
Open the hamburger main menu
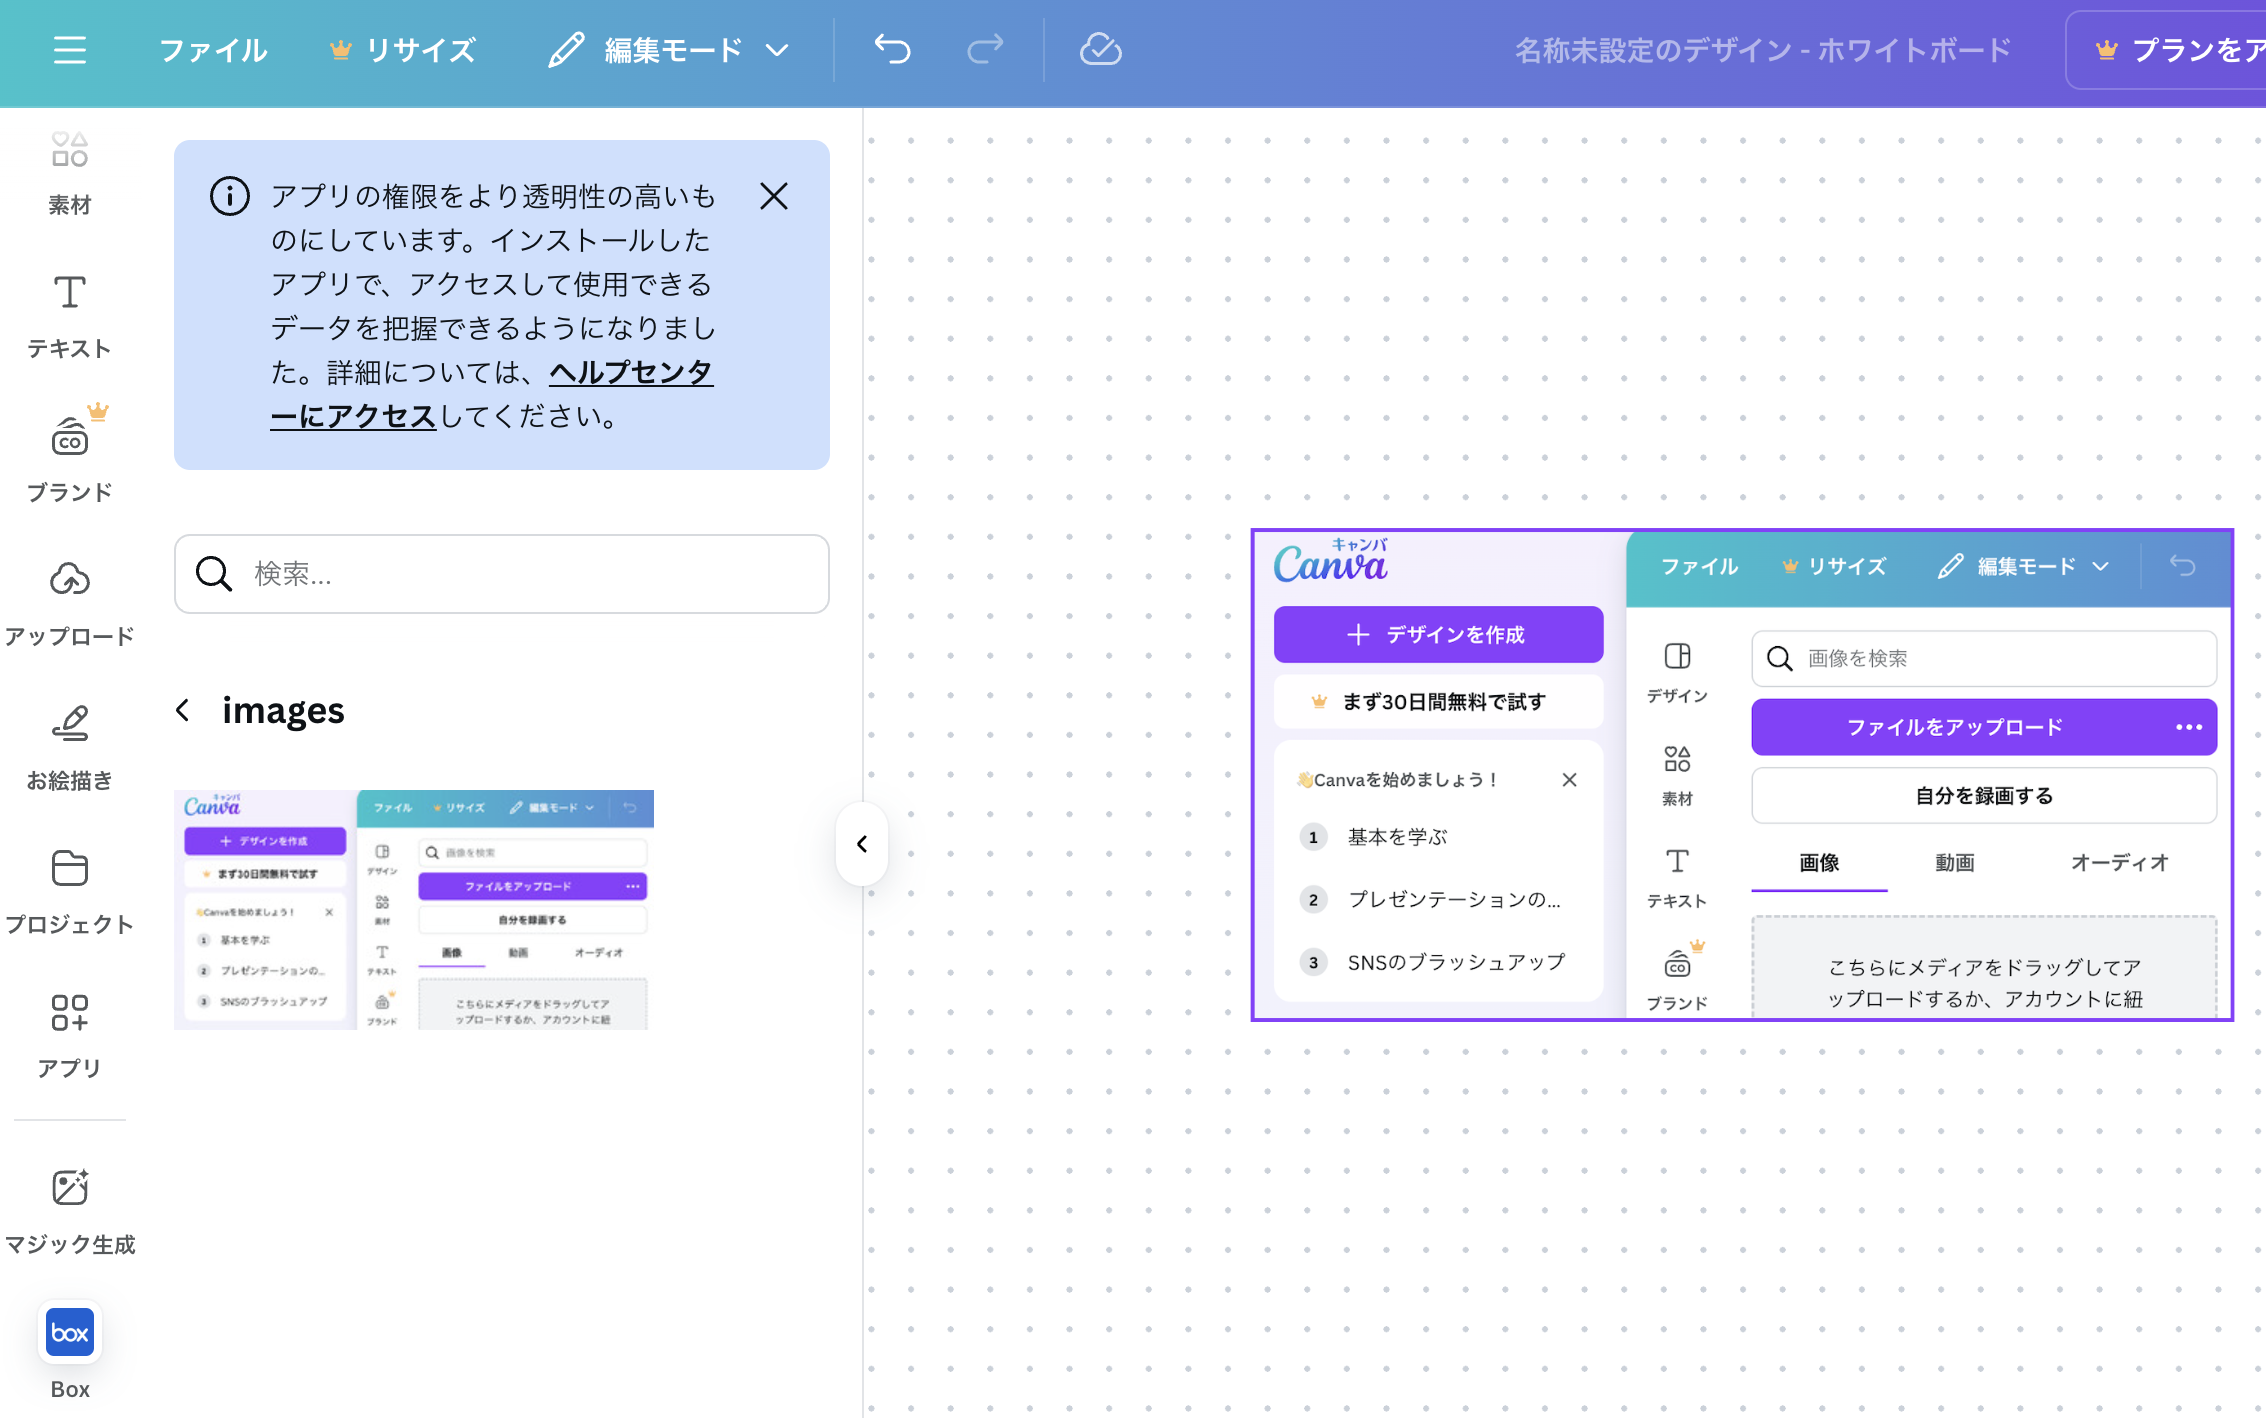click(x=69, y=50)
